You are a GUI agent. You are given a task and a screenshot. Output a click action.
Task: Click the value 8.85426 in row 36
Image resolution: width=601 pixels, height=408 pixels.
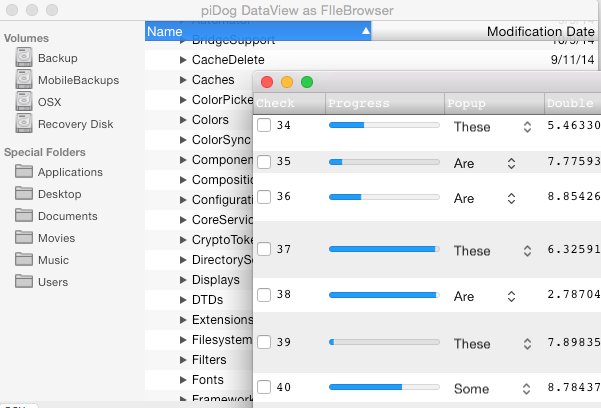(574, 196)
